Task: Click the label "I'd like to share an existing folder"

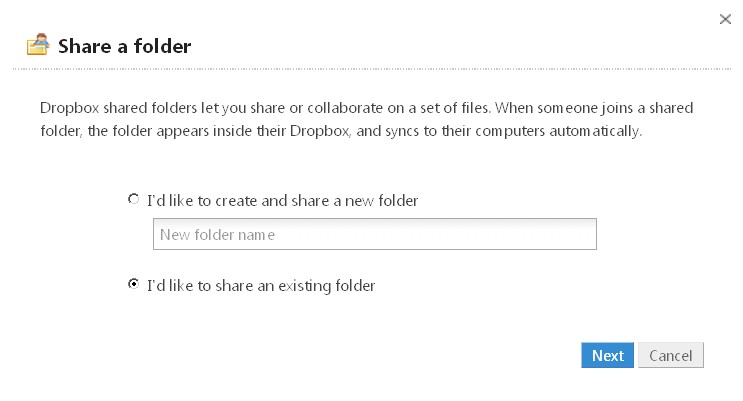Action: (261, 286)
